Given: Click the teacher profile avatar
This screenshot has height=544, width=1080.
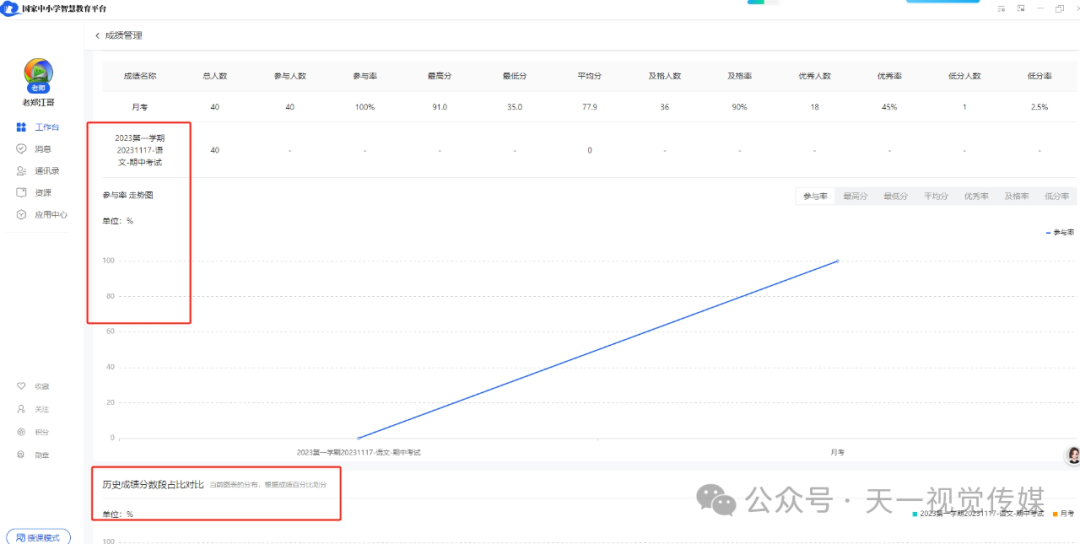Looking at the screenshot, I should [x=39, y=73].
